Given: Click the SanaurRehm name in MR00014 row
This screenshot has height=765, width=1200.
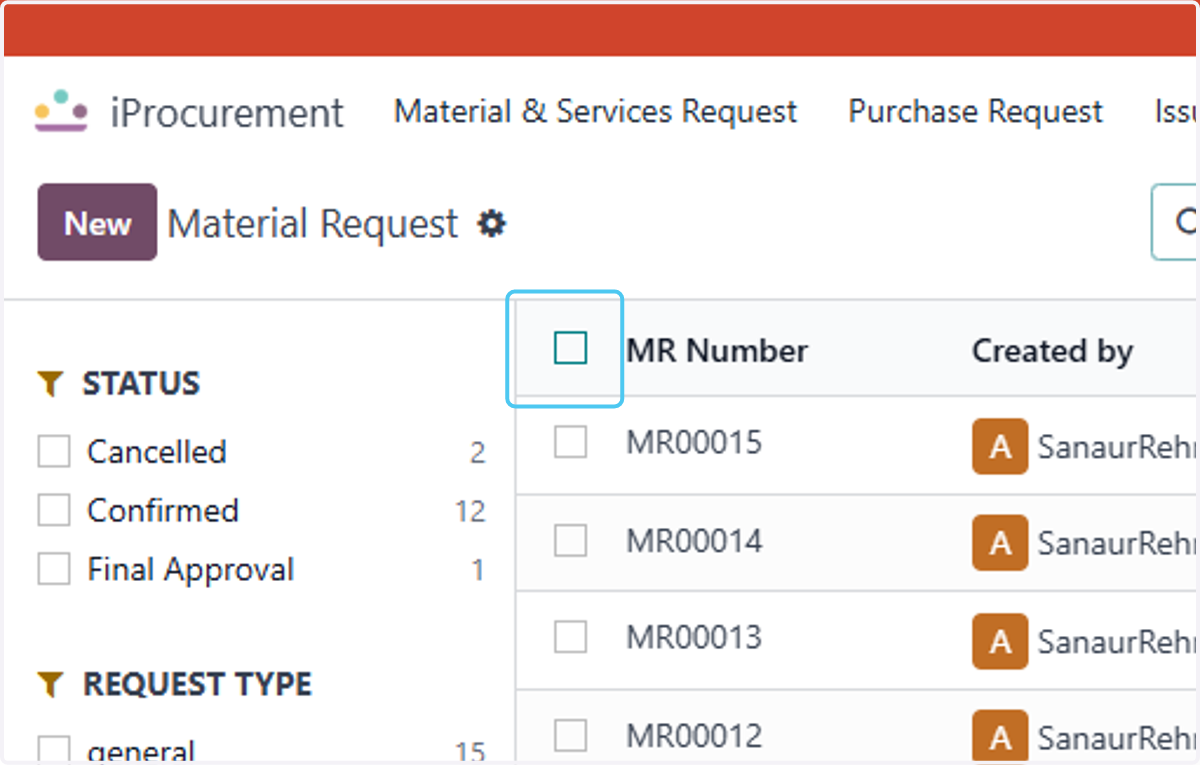Looking at the screenshot, I should 1118,543.
